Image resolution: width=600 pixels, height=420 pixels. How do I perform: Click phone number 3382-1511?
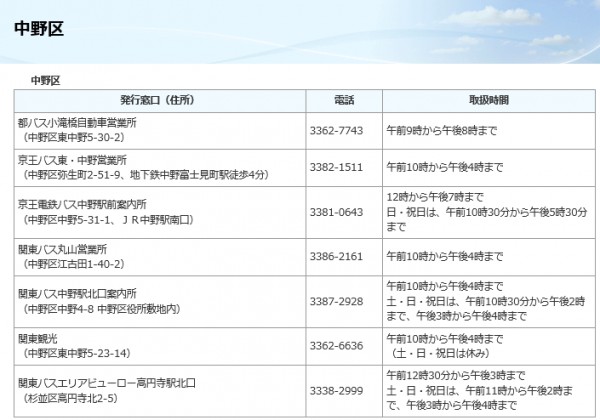[x=336, y=168]
